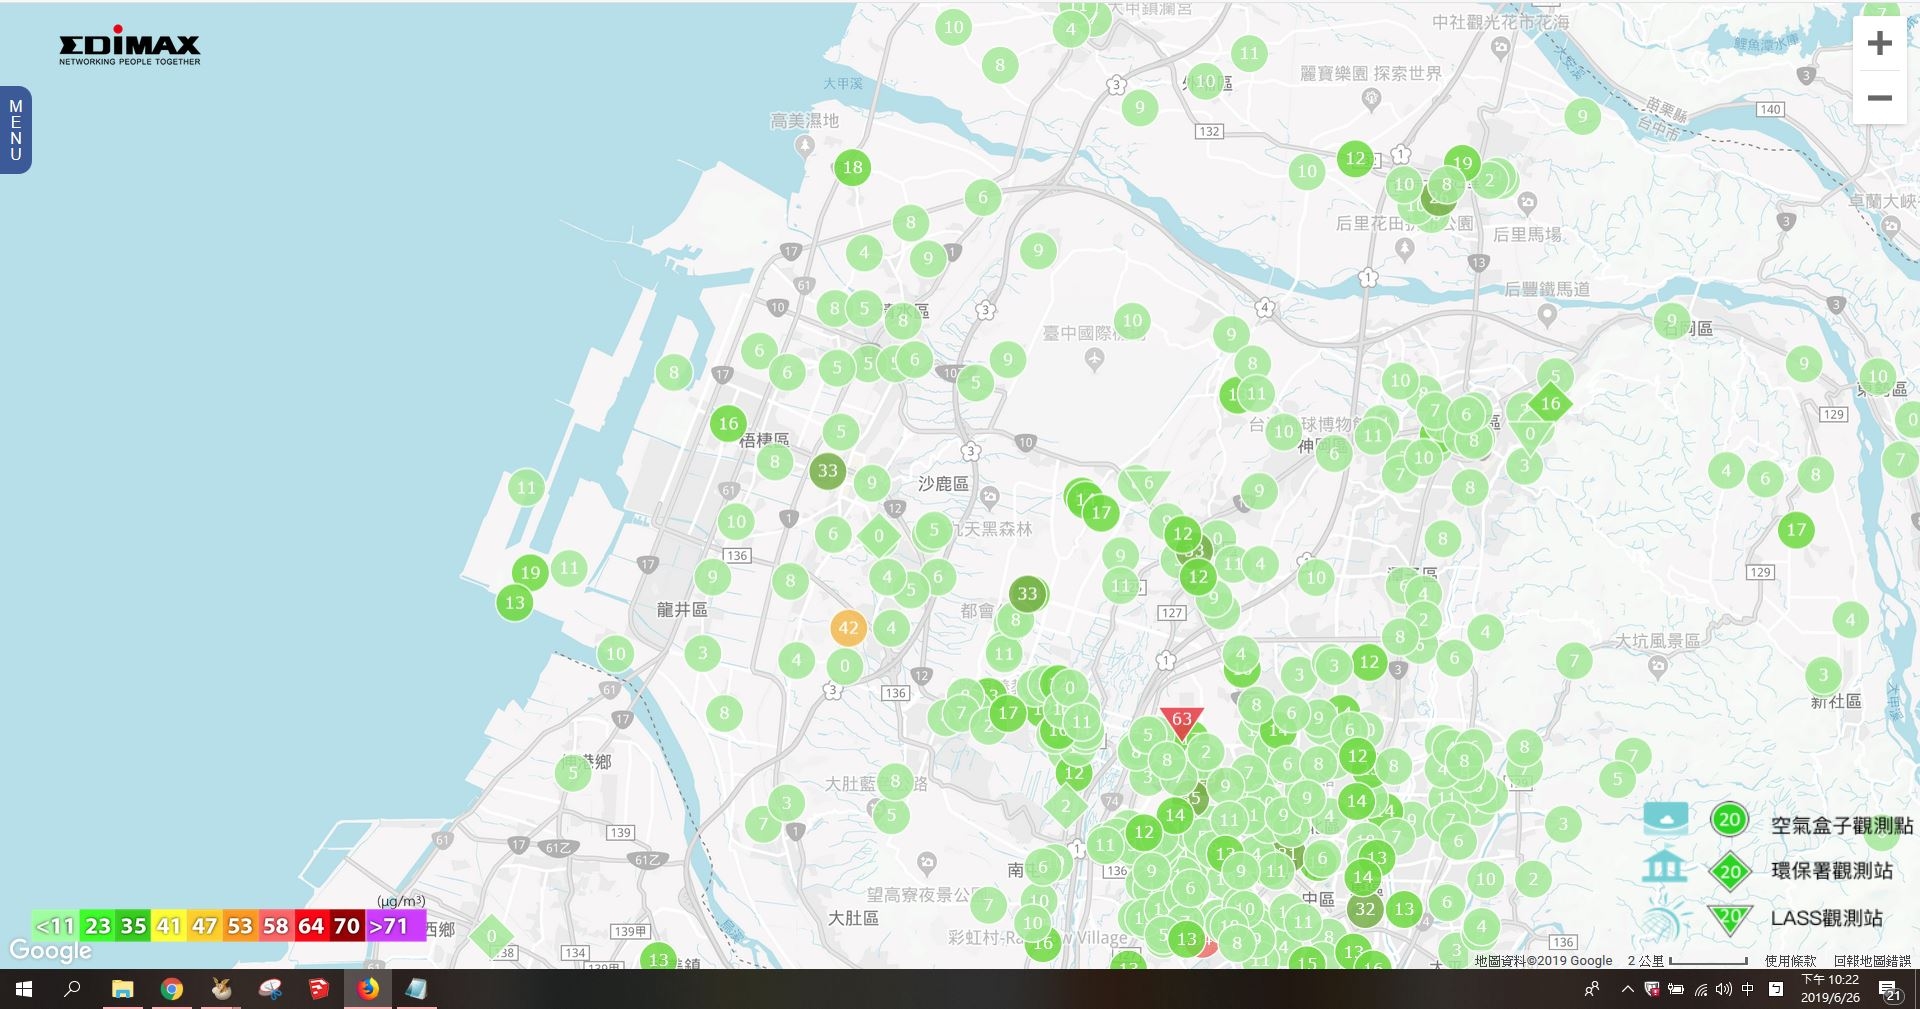Click the 大坑風景區 place pin
The height and width of the screenshot is (1009, 1920).
(x=1657, y=668)
